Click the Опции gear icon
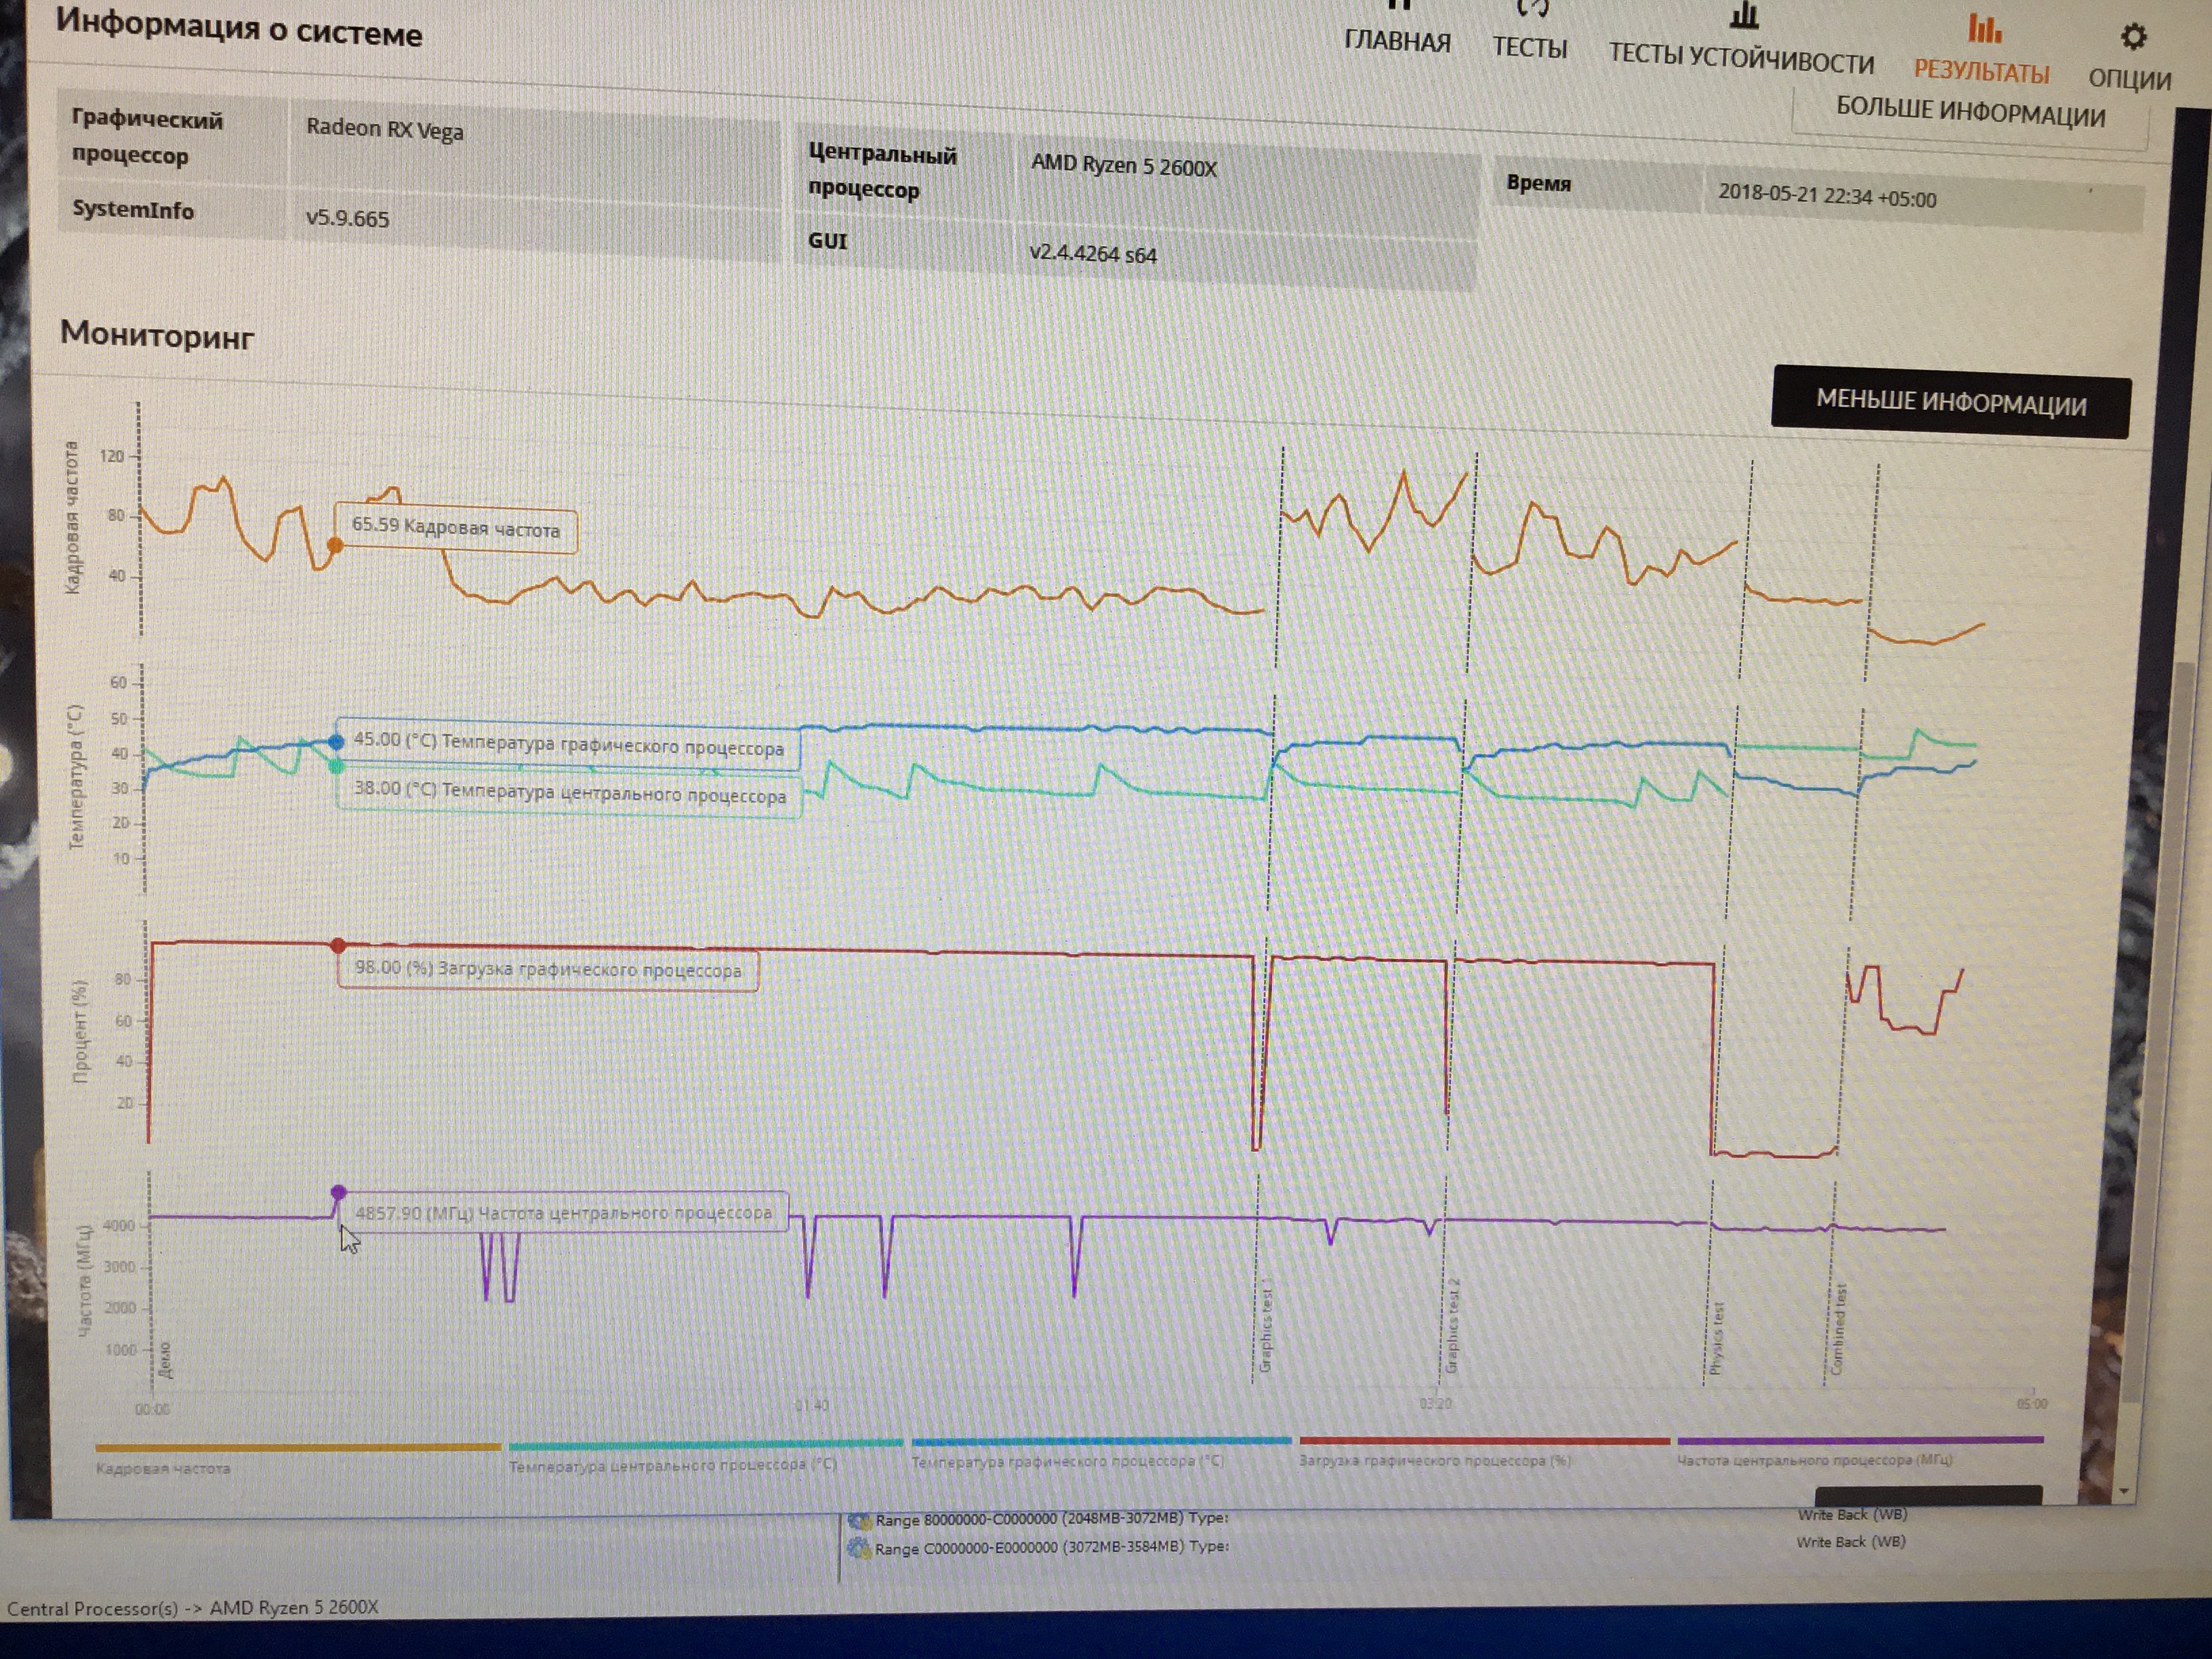2212x1659 pixels. point(2133,37)
